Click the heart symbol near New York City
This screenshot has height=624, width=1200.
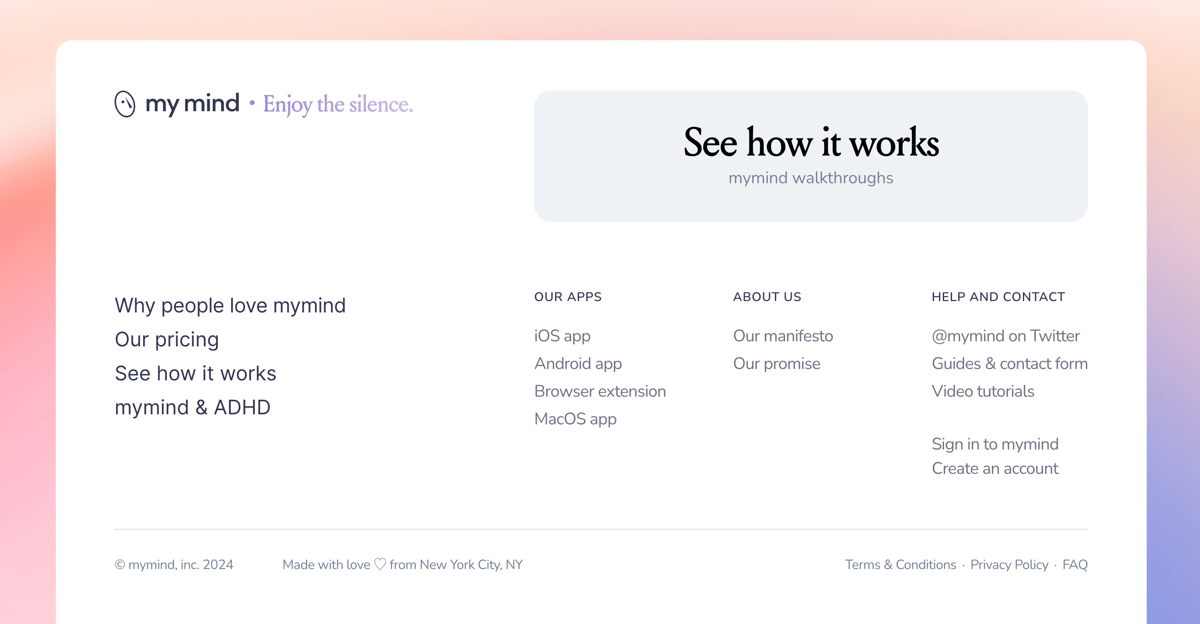point(378,563)
